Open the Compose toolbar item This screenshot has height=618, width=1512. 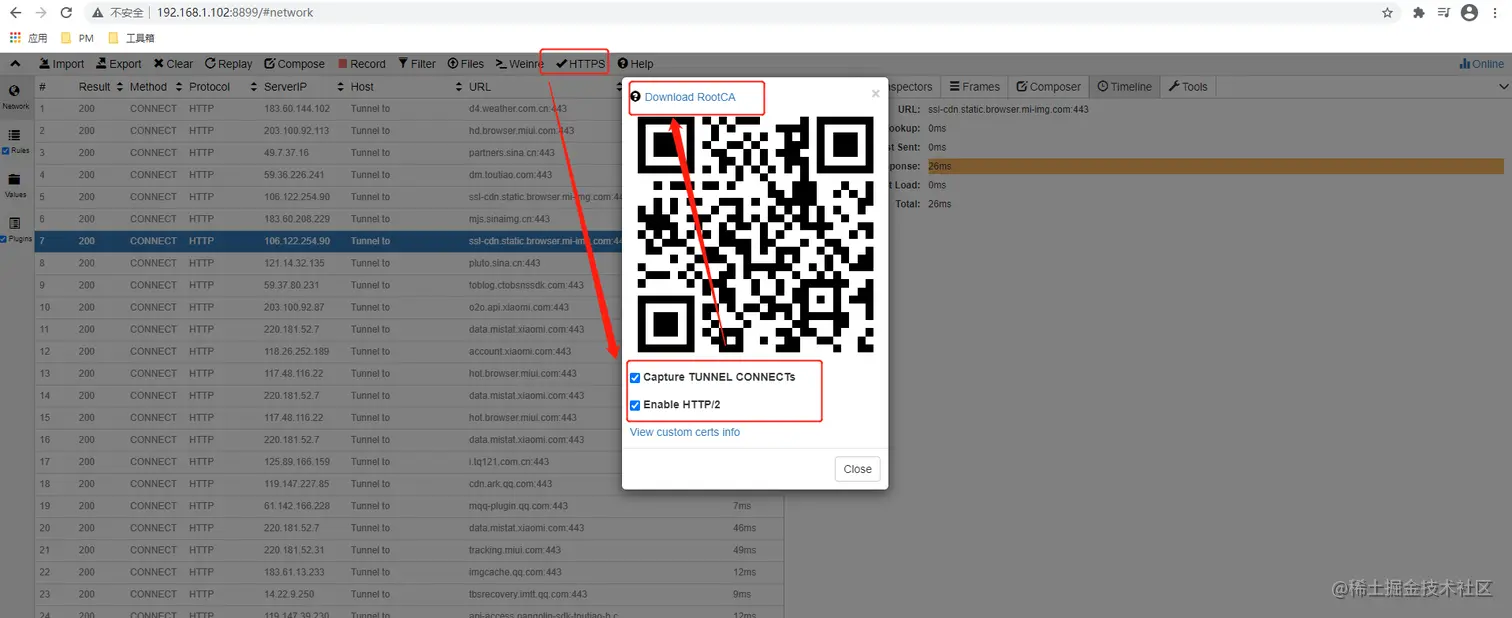coord(294,63)
